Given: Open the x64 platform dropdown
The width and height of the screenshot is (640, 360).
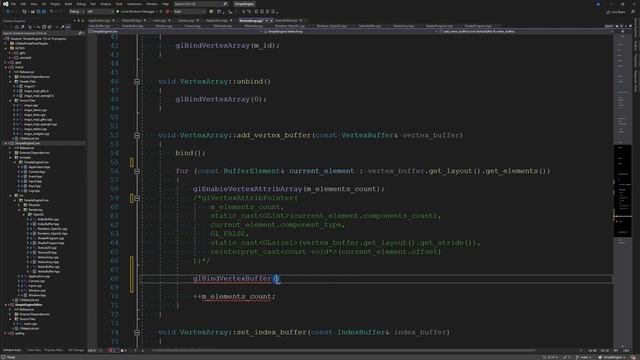Looking at the screenshot, I should (x=100, y=12).
